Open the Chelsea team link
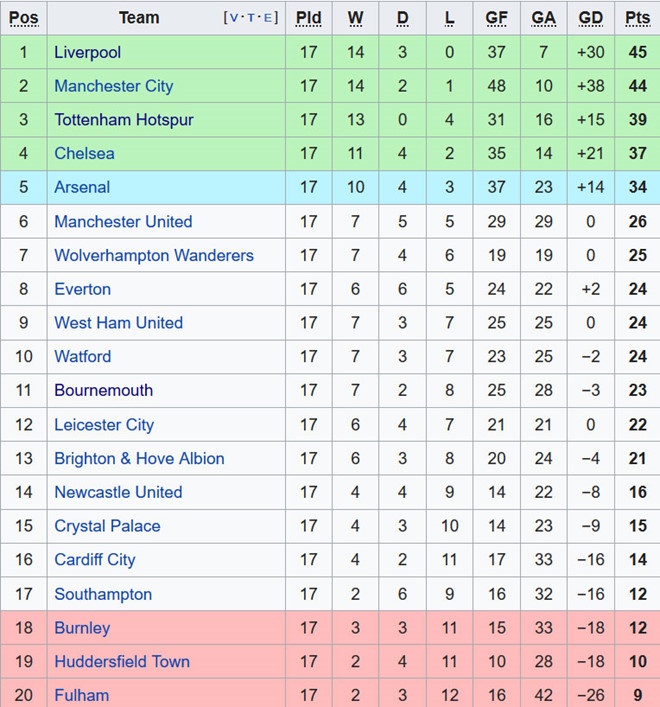The image size is (660, 707). point(84,154)
